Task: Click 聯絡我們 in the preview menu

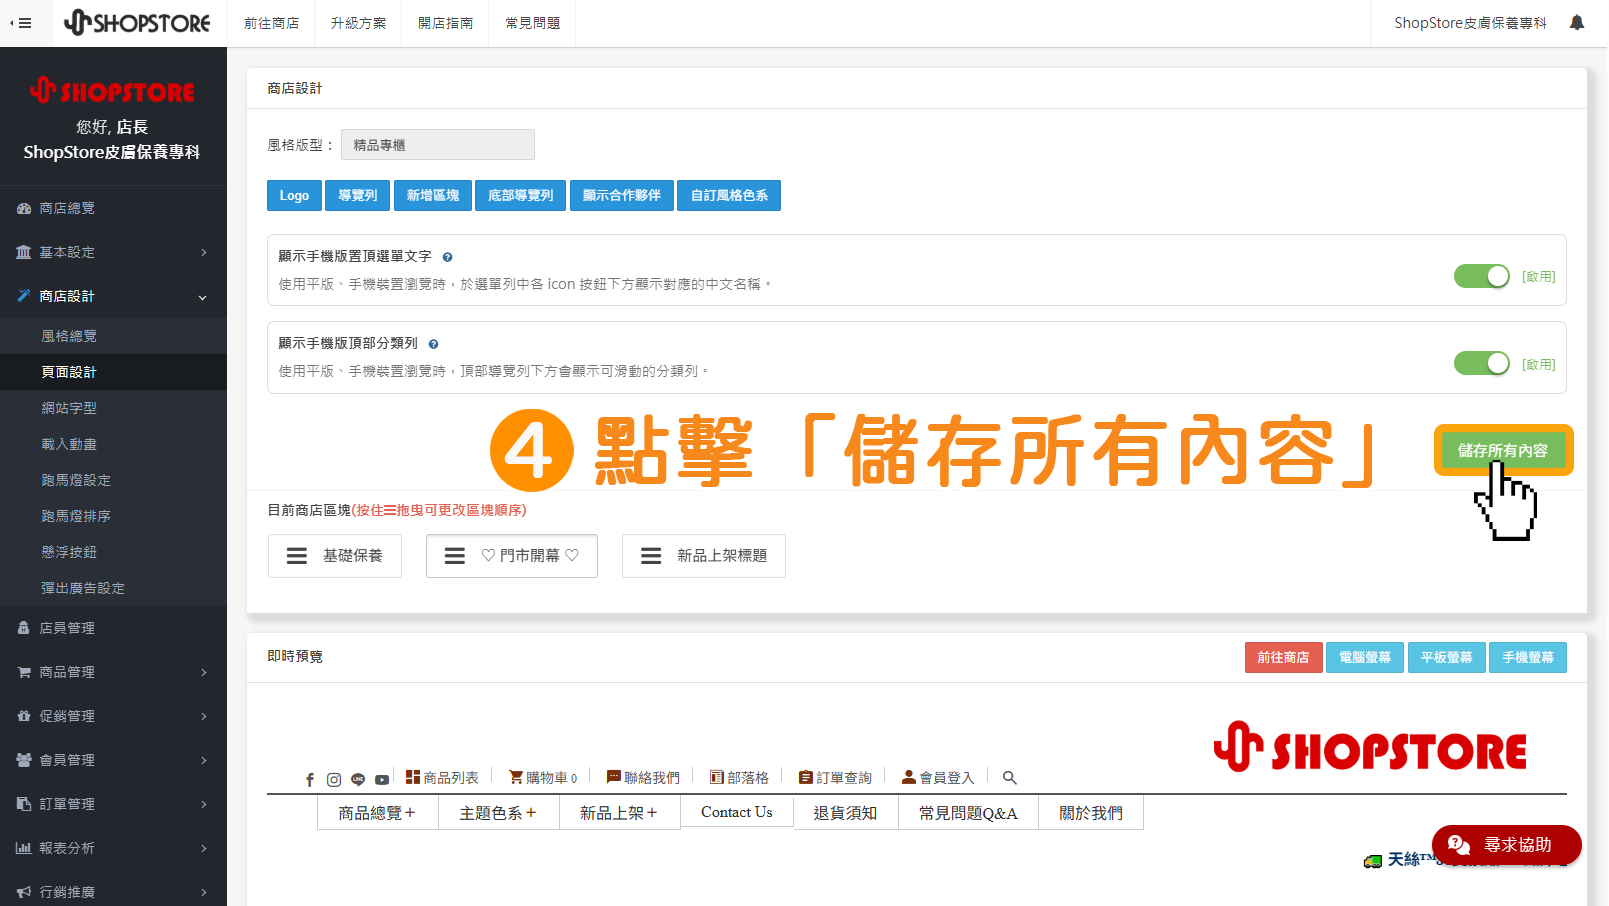Action: pos(643,777)
